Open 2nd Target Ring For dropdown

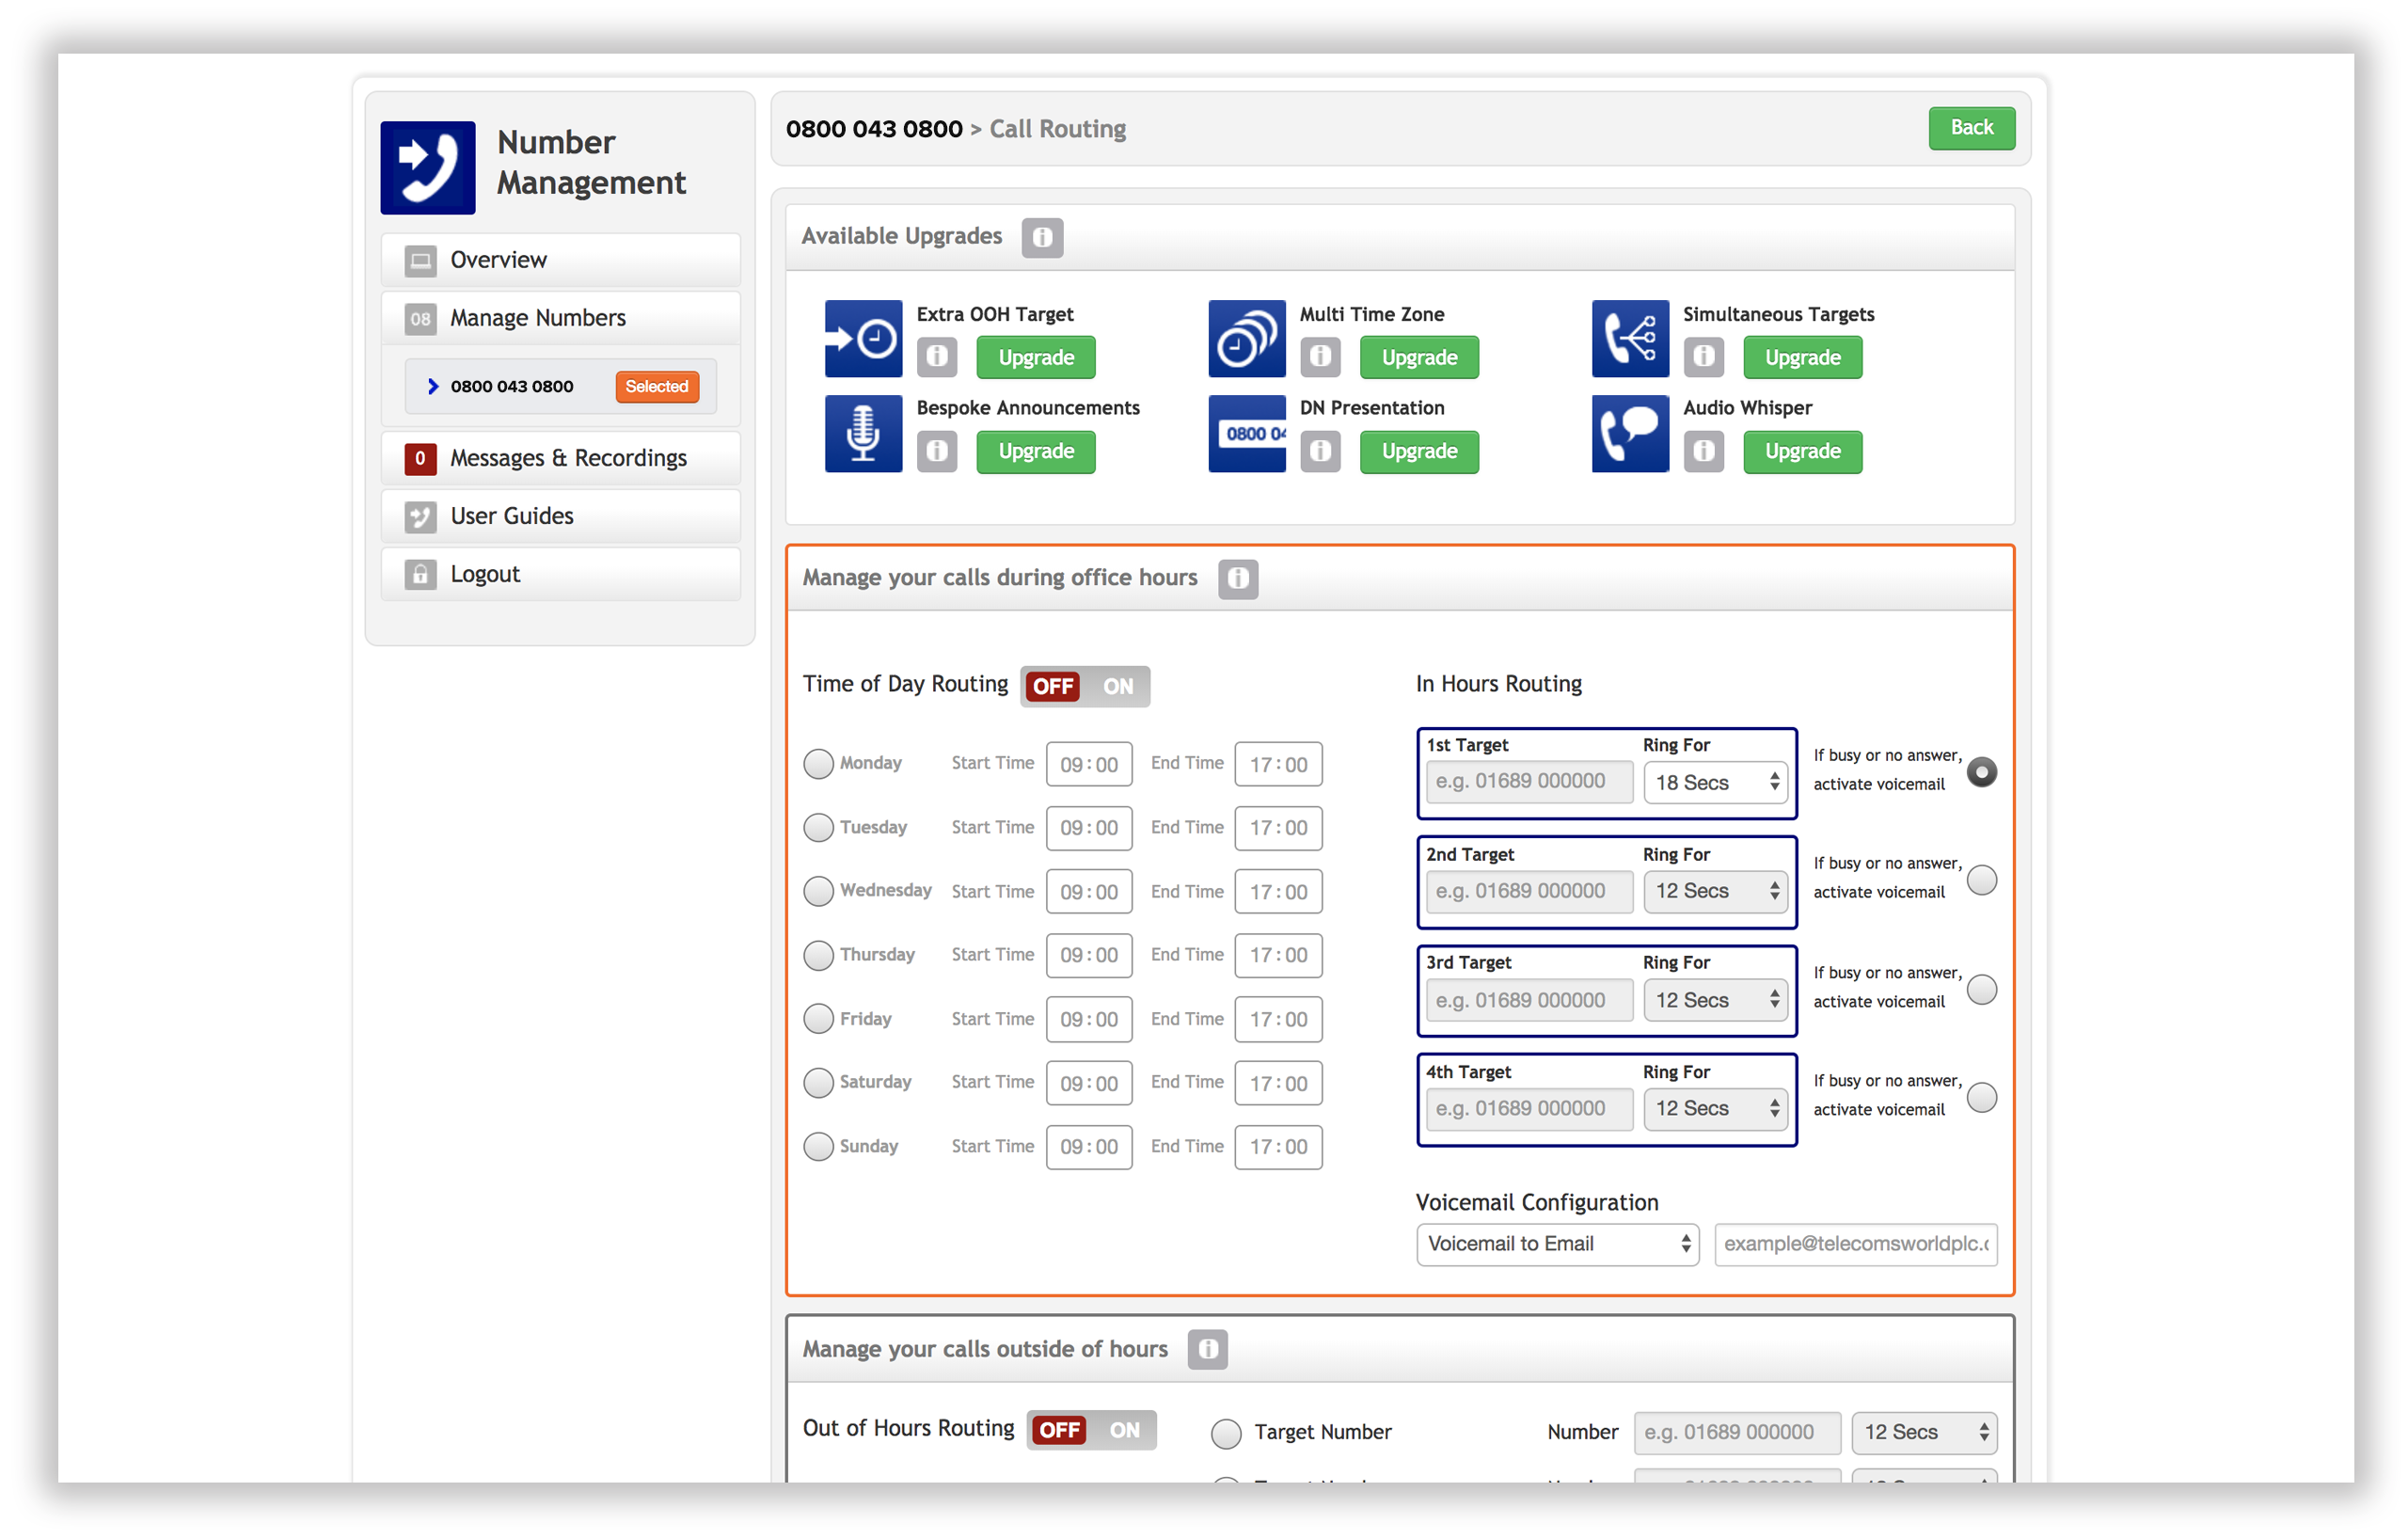click(x=1715, y=891)
